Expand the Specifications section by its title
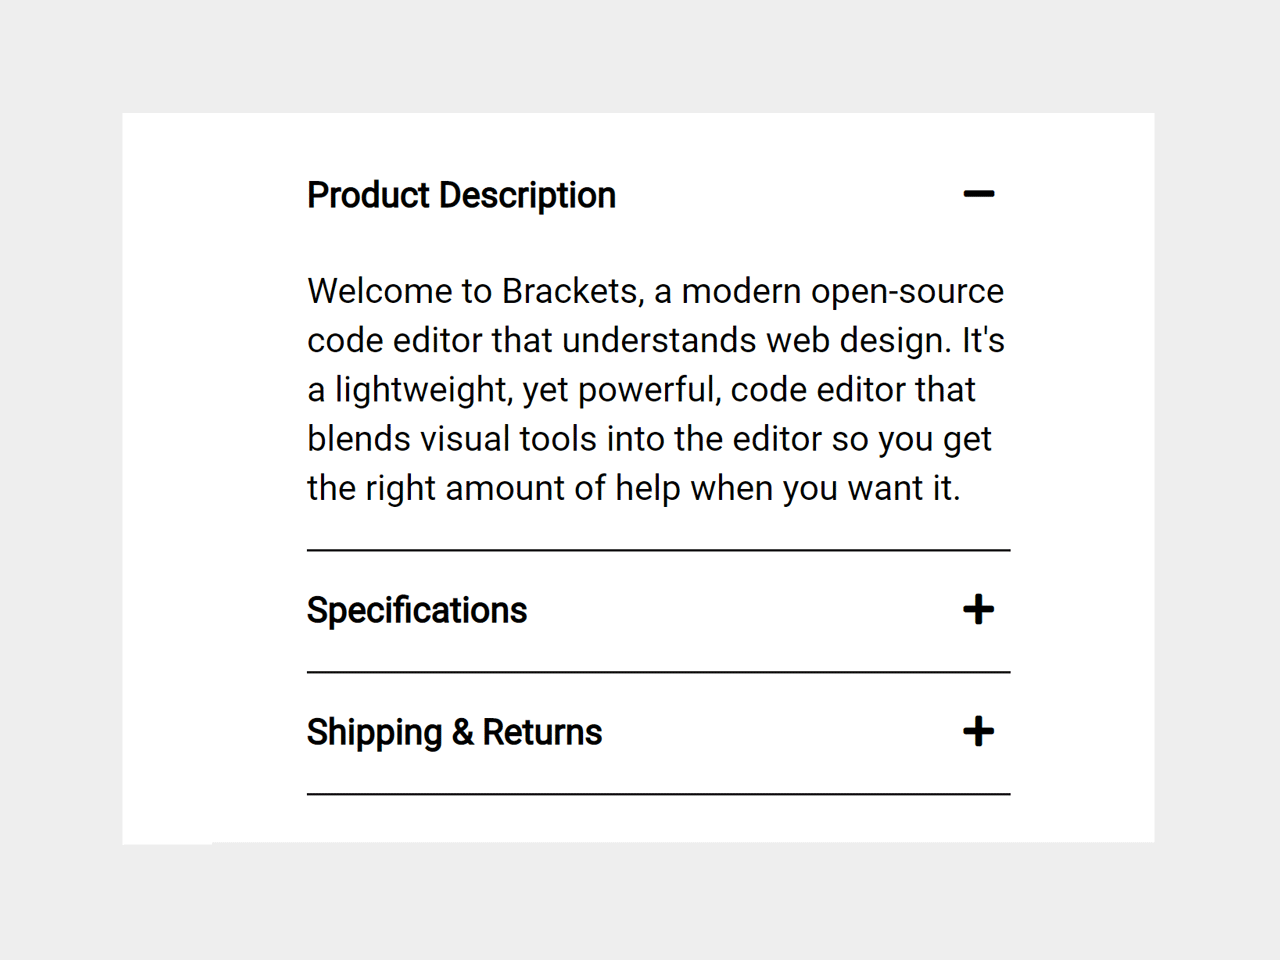1280x960 pixels. click(416, 610)
